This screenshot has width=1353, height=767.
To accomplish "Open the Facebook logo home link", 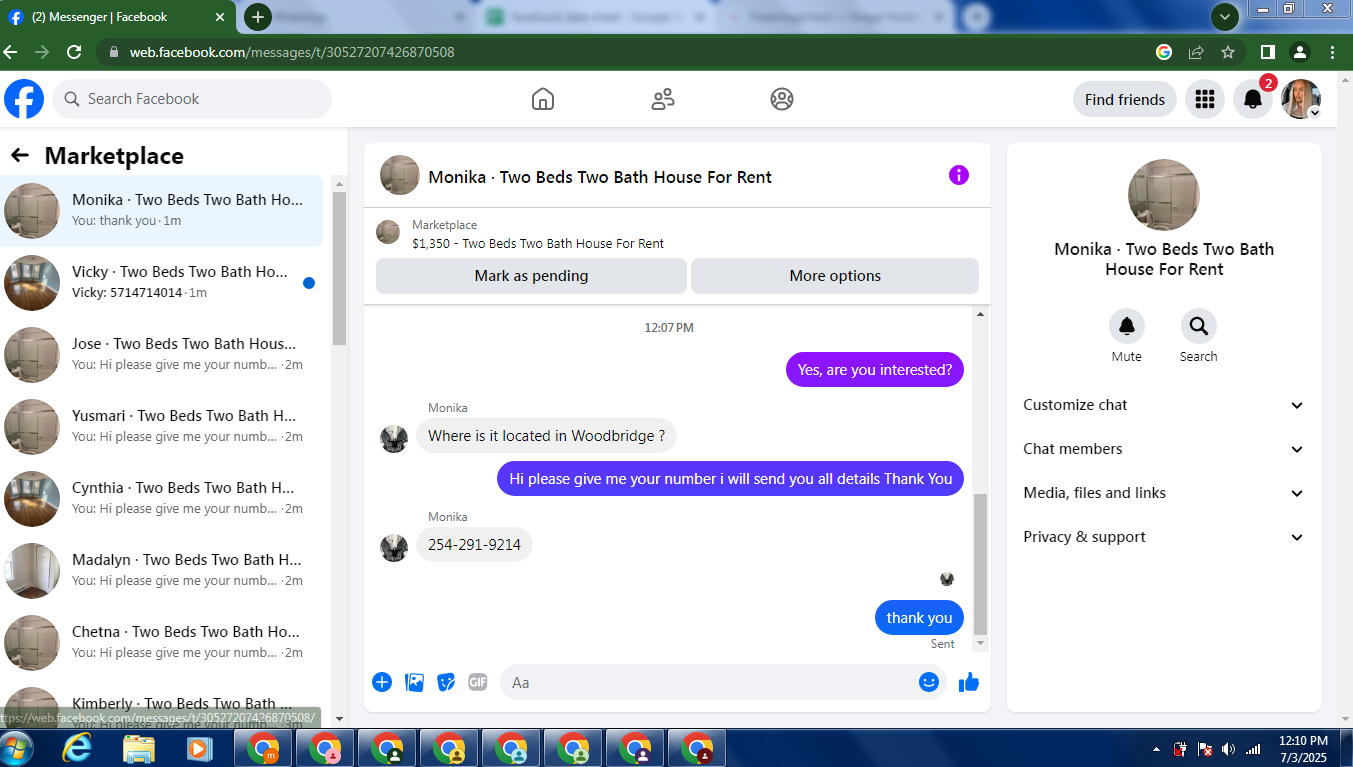I will coord(24,99).
